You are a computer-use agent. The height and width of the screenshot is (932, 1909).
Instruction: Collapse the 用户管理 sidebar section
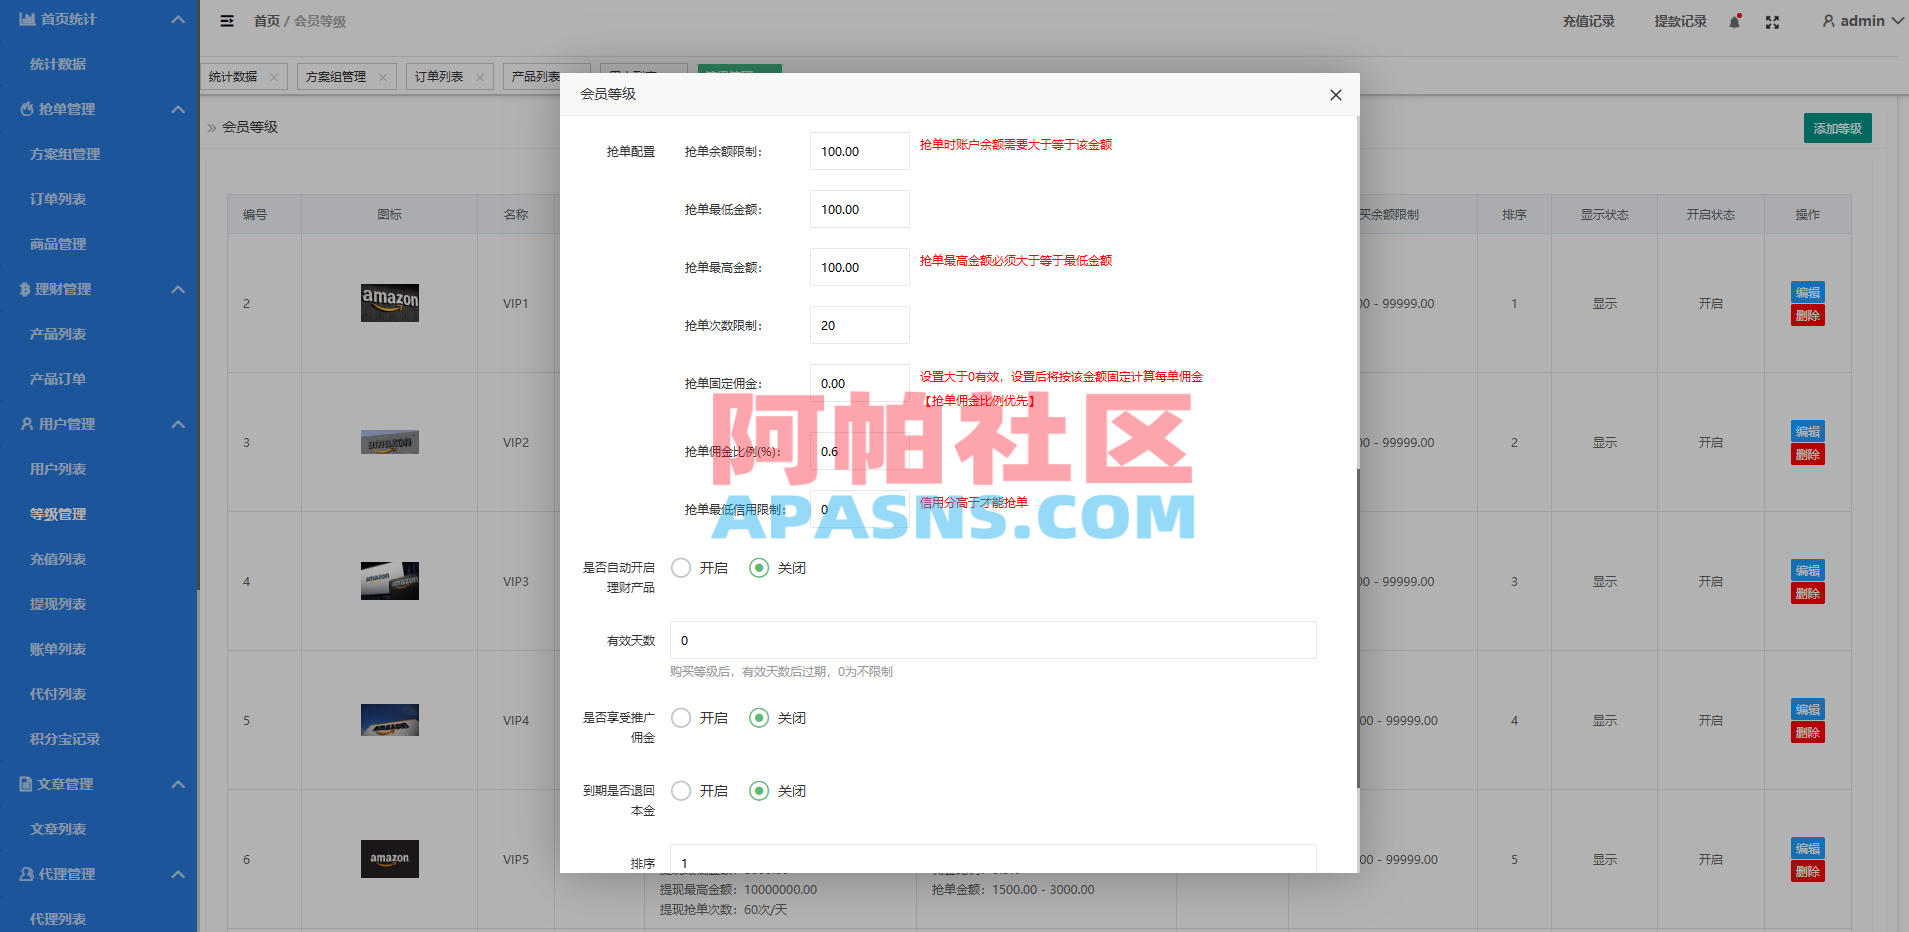(178, 424)
